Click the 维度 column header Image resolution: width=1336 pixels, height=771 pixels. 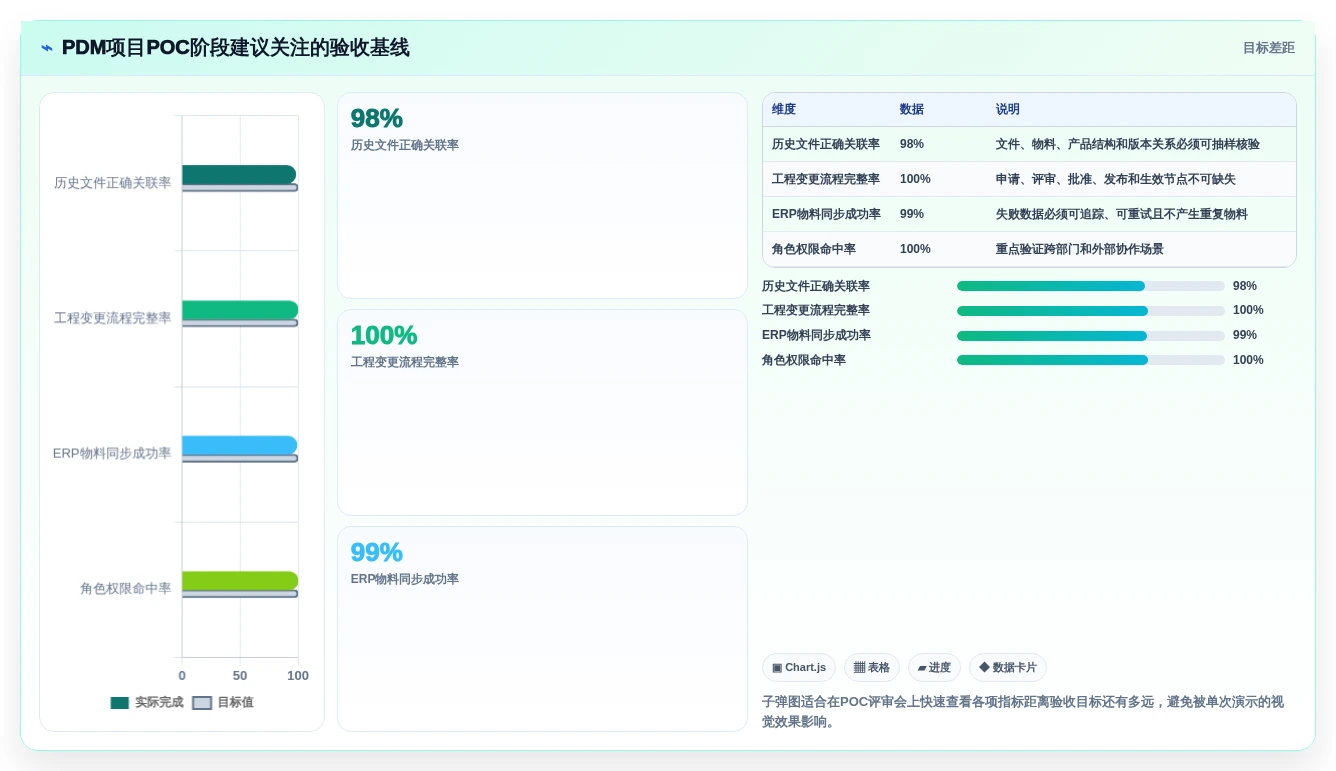784,110
